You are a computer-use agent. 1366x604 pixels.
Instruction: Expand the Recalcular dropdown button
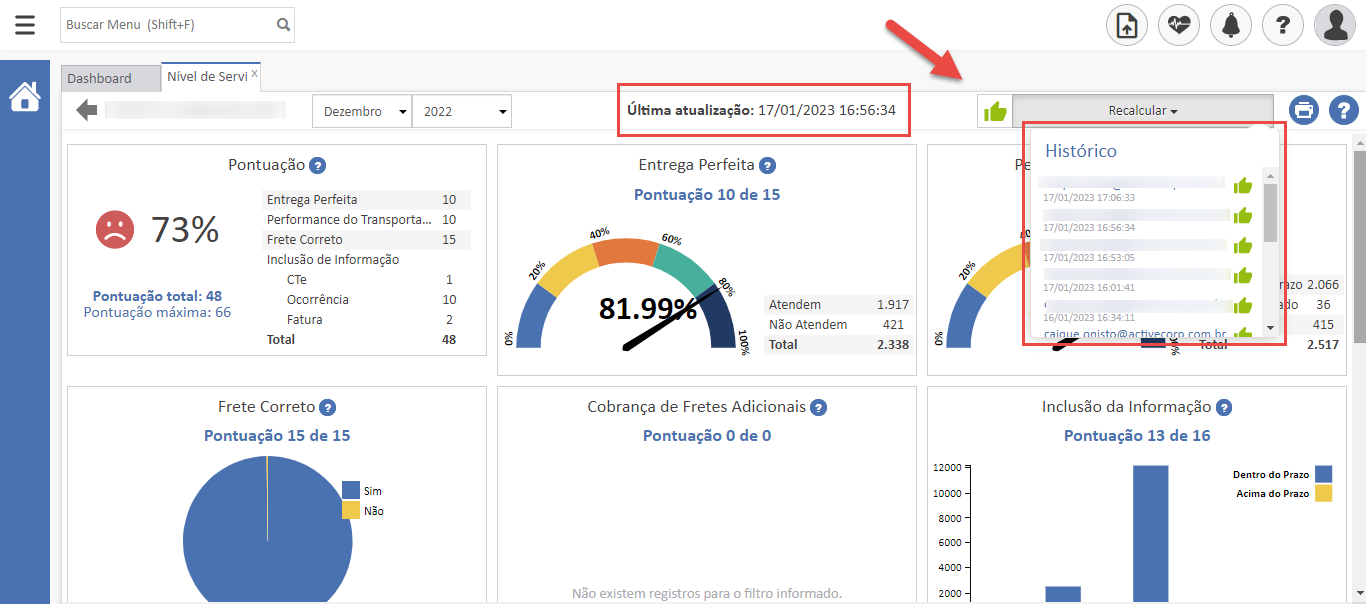tap(1143, 111)
